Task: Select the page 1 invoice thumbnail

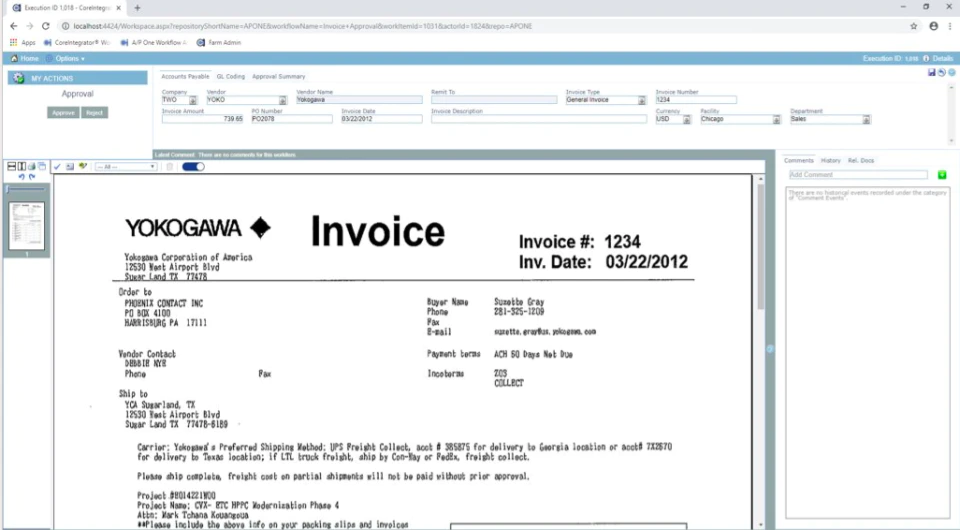Action: [x=26, y=226]
